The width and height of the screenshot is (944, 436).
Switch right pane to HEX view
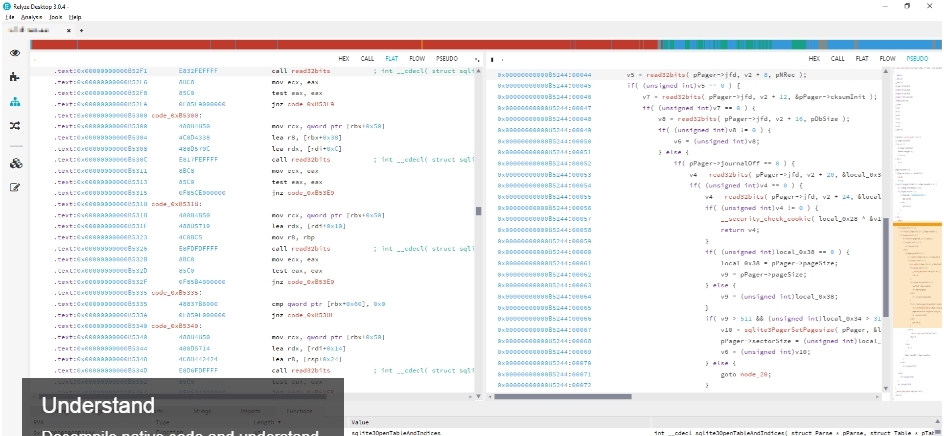click(x=813, y=59)
